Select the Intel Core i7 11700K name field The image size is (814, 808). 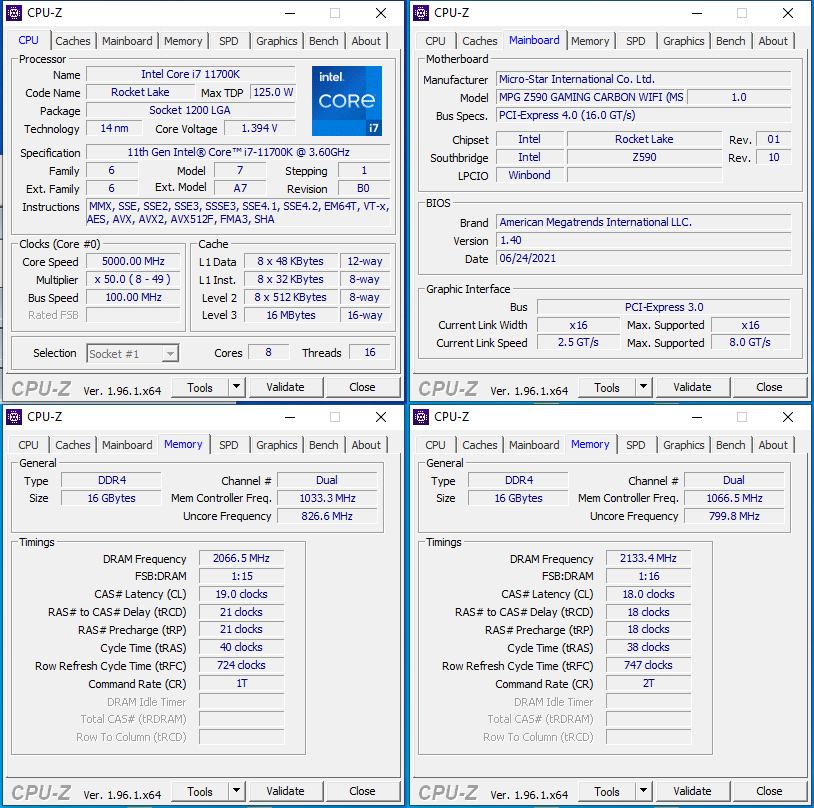click(191, 74)
